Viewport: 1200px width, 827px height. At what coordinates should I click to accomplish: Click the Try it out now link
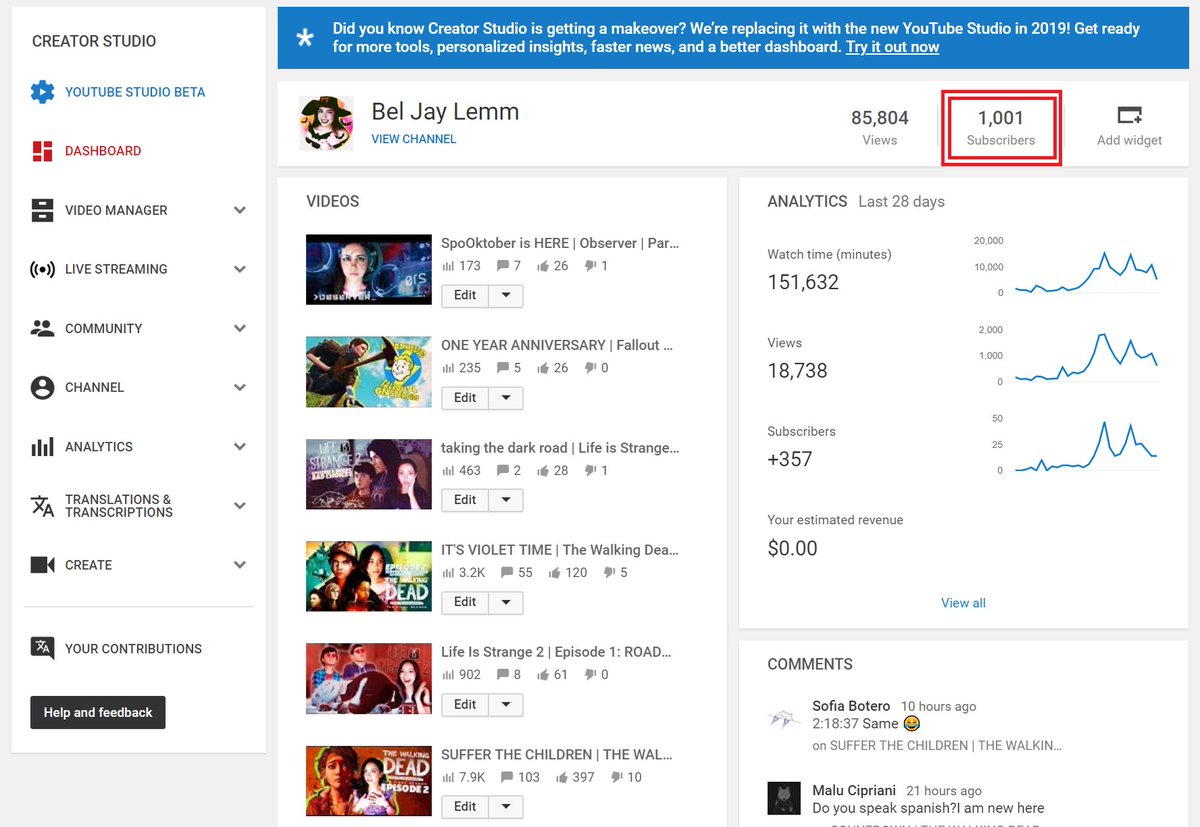pyautogui.click(x=892, y=47)
